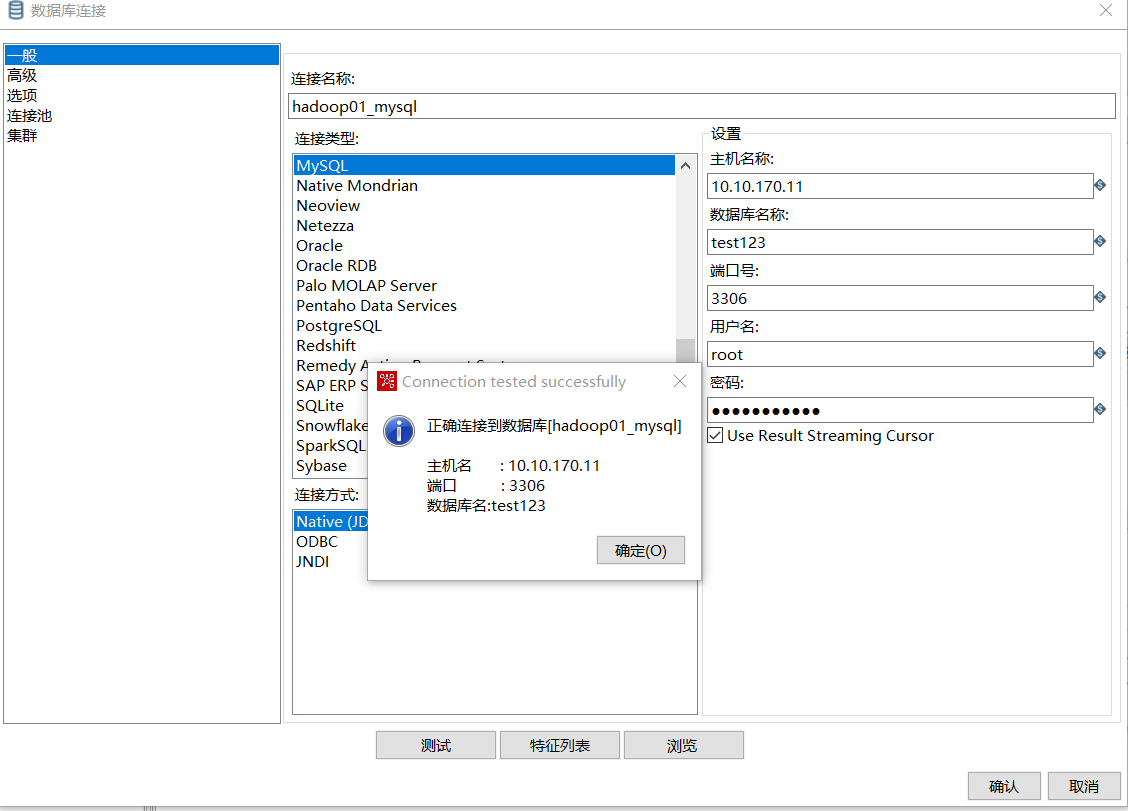Screen dimensions: 1128x811
Task: Click variable diamond icon beside 端口号 field
Action: pos(1100,297)
